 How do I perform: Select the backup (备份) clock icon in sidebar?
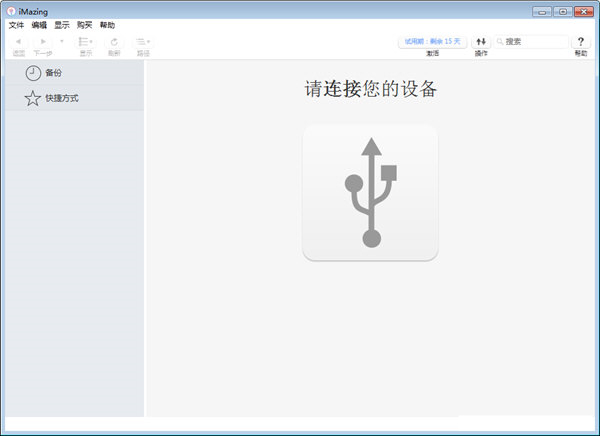pos(34,73)
